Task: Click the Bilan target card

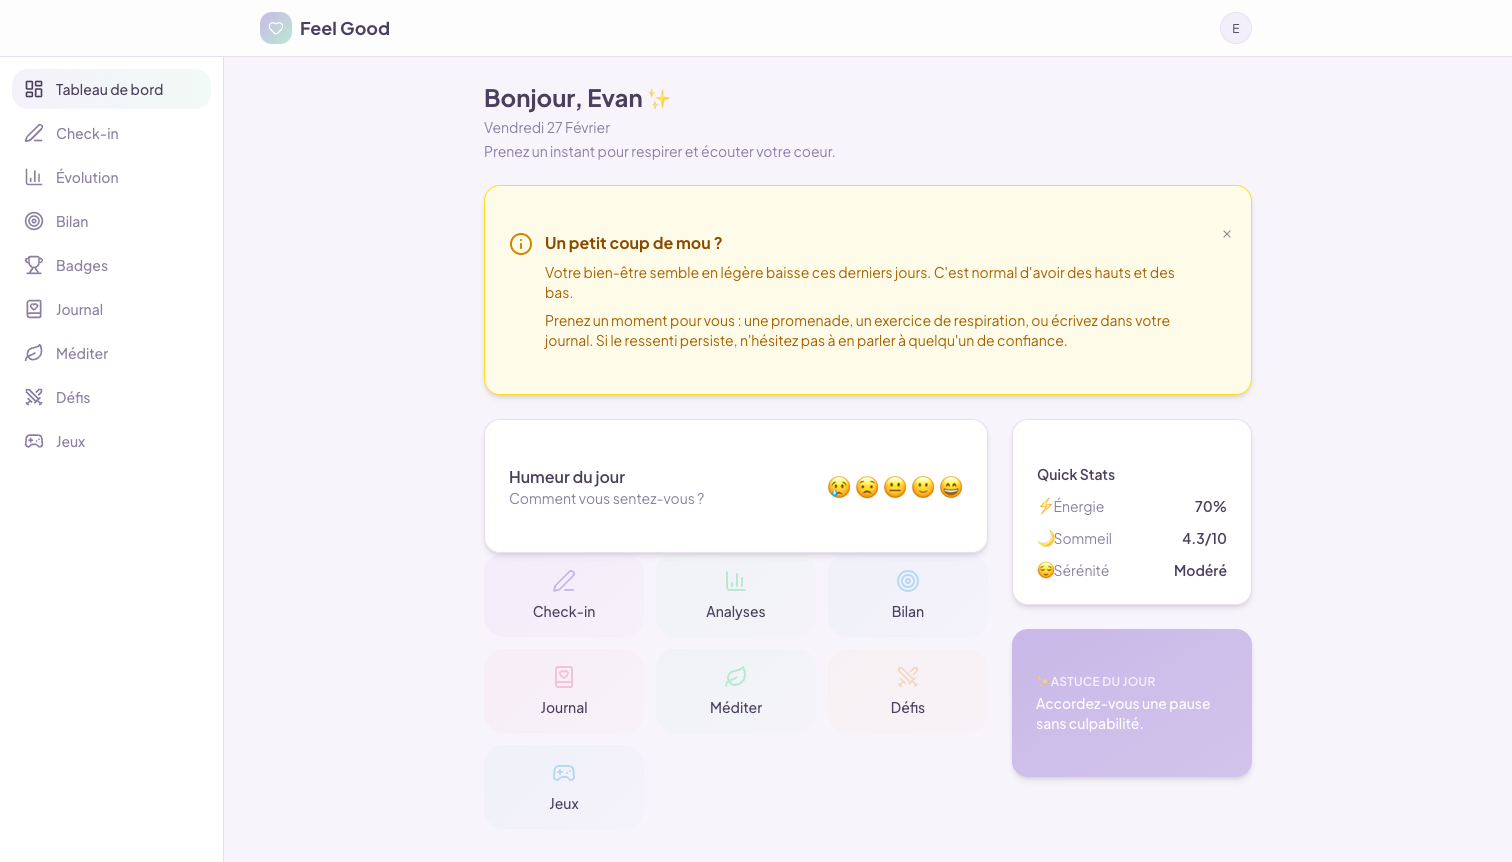Action: click(907, 596)
